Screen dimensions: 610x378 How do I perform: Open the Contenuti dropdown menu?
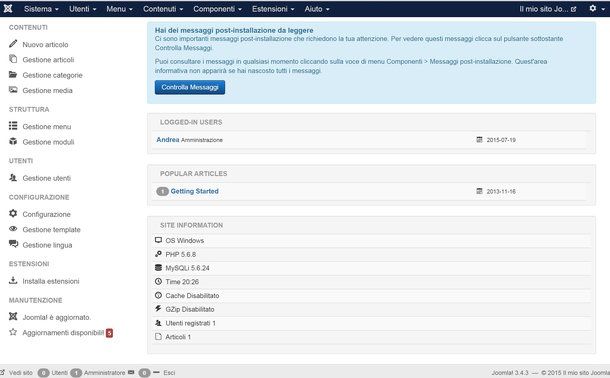click(x=163, y=9)
